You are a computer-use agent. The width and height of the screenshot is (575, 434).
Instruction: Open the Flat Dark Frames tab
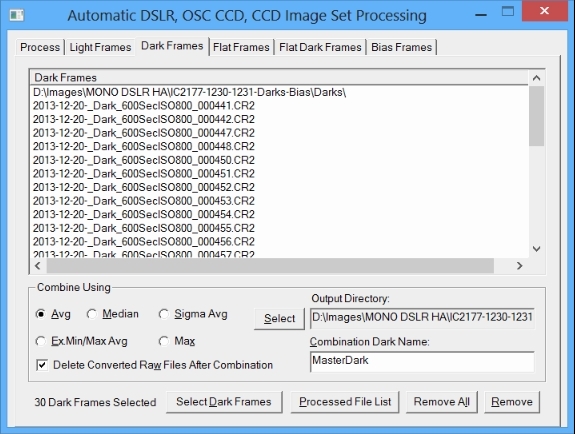click(x=320, y=47)
